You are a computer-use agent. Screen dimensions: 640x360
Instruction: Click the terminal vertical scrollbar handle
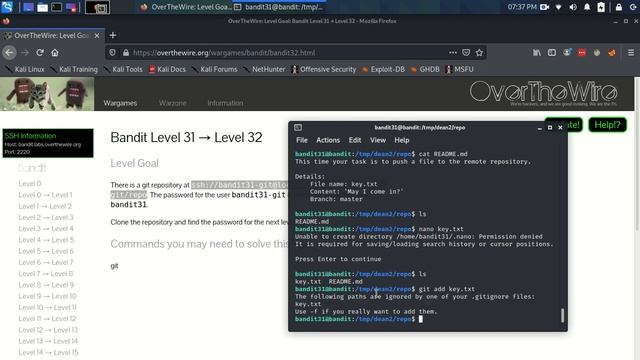pos(562,315)
